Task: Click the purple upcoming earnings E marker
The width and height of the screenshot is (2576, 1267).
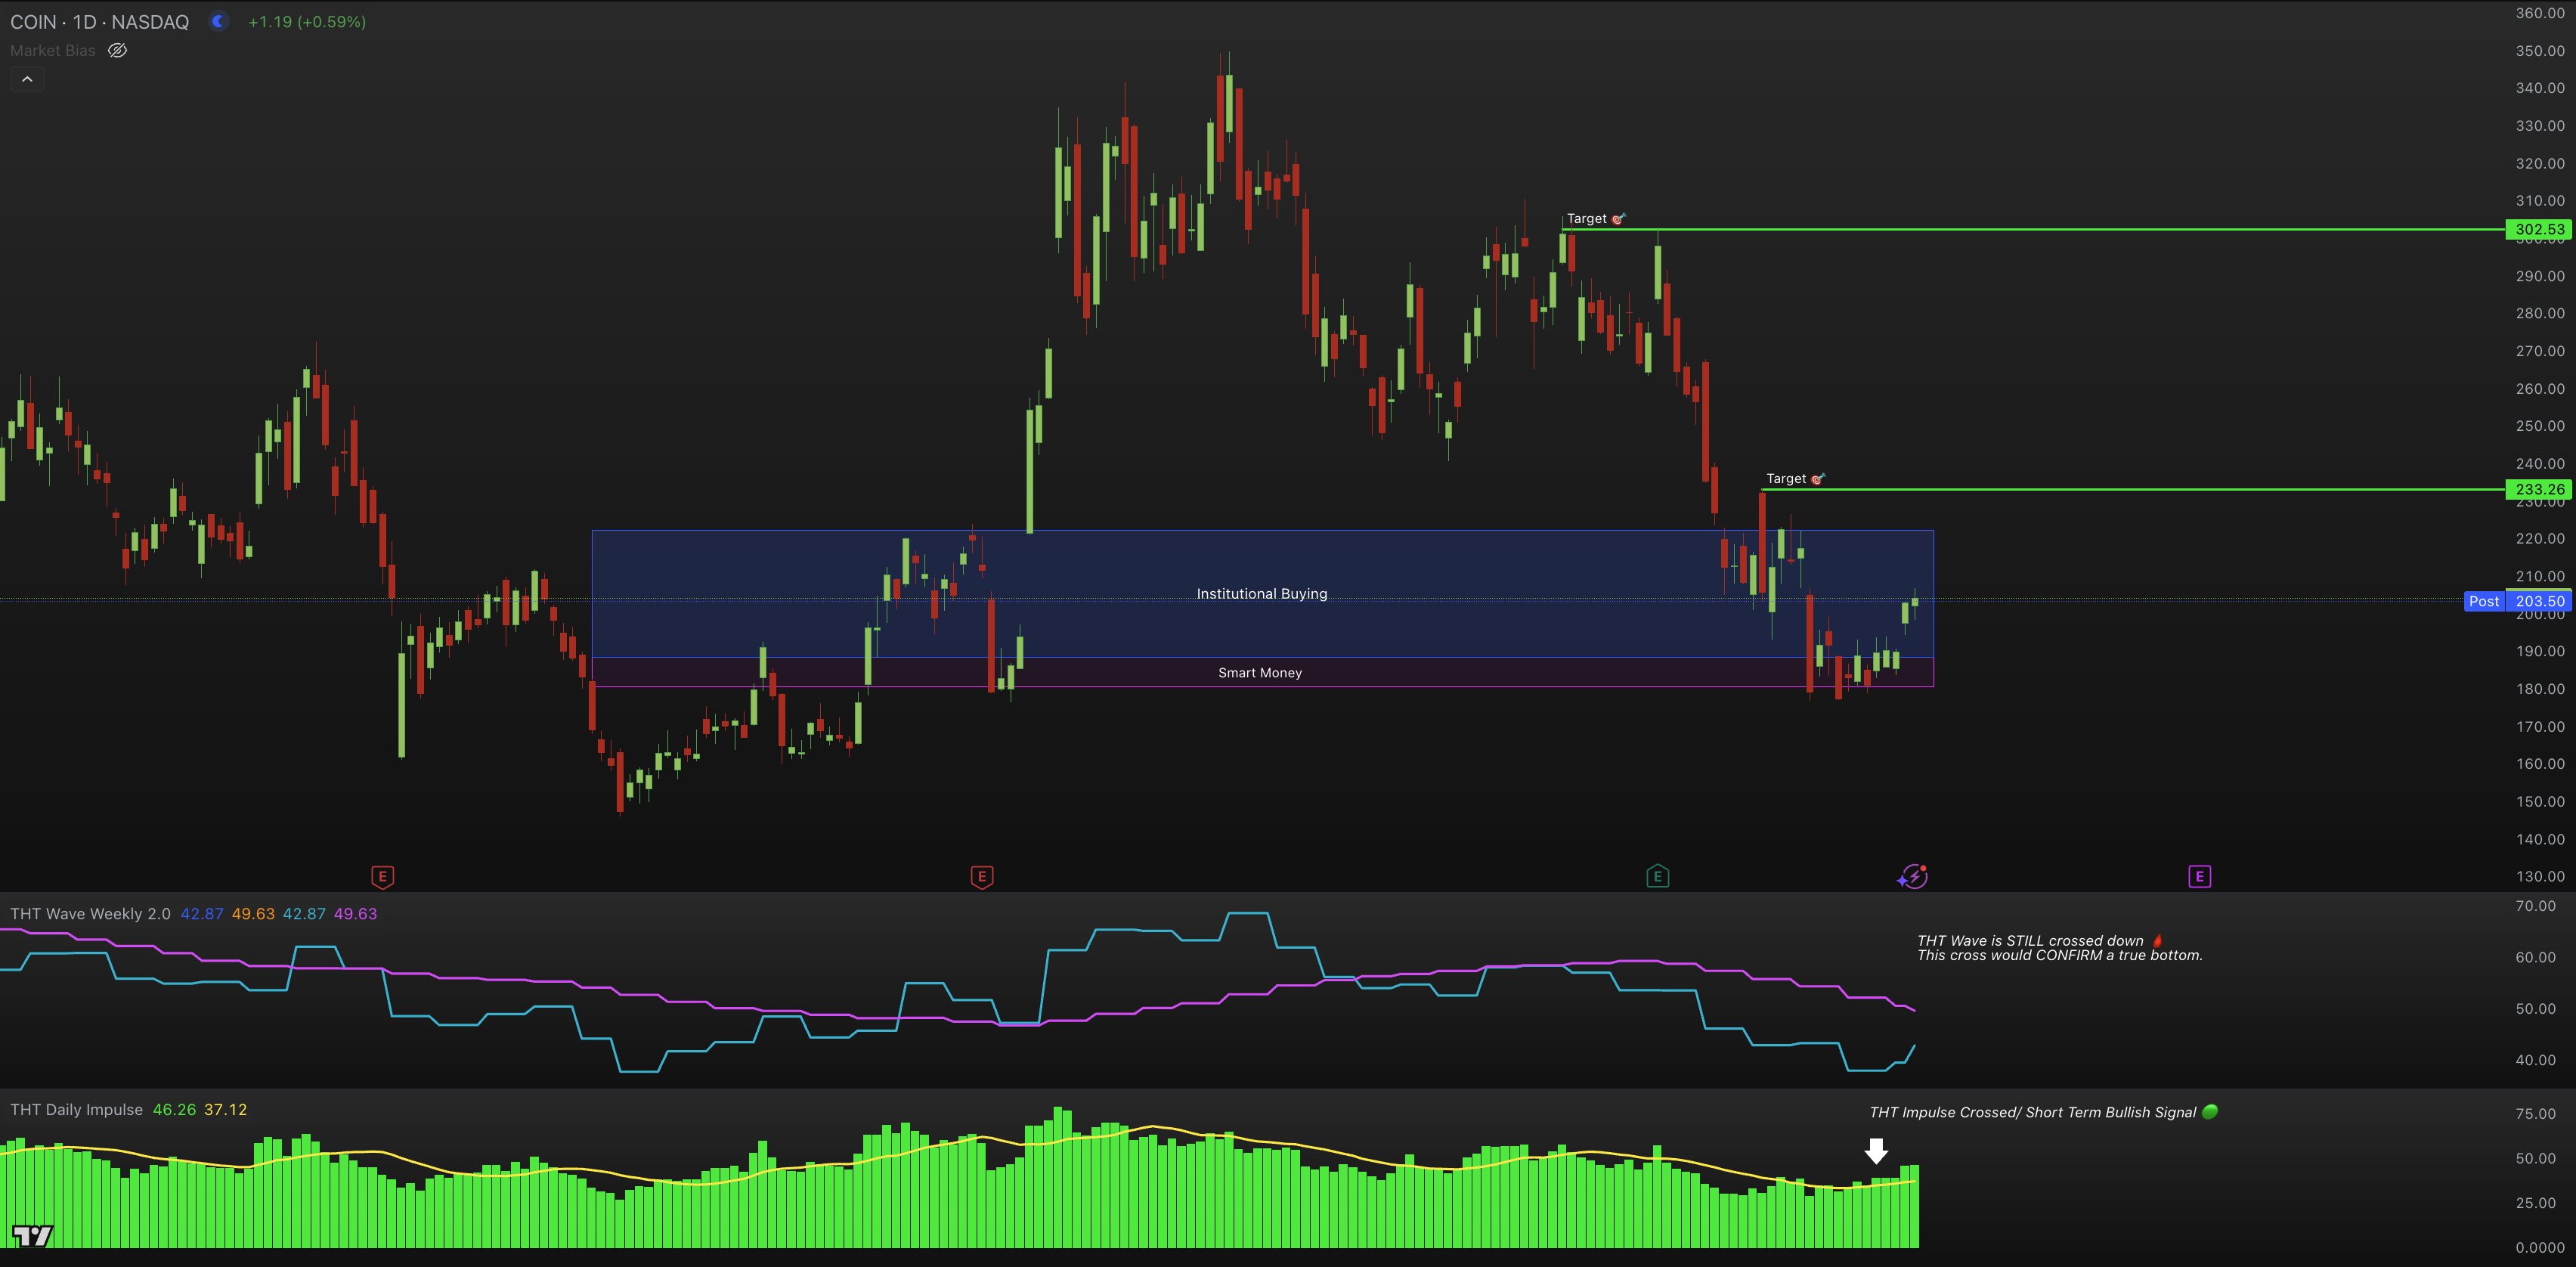Action: pos(2199,877)
